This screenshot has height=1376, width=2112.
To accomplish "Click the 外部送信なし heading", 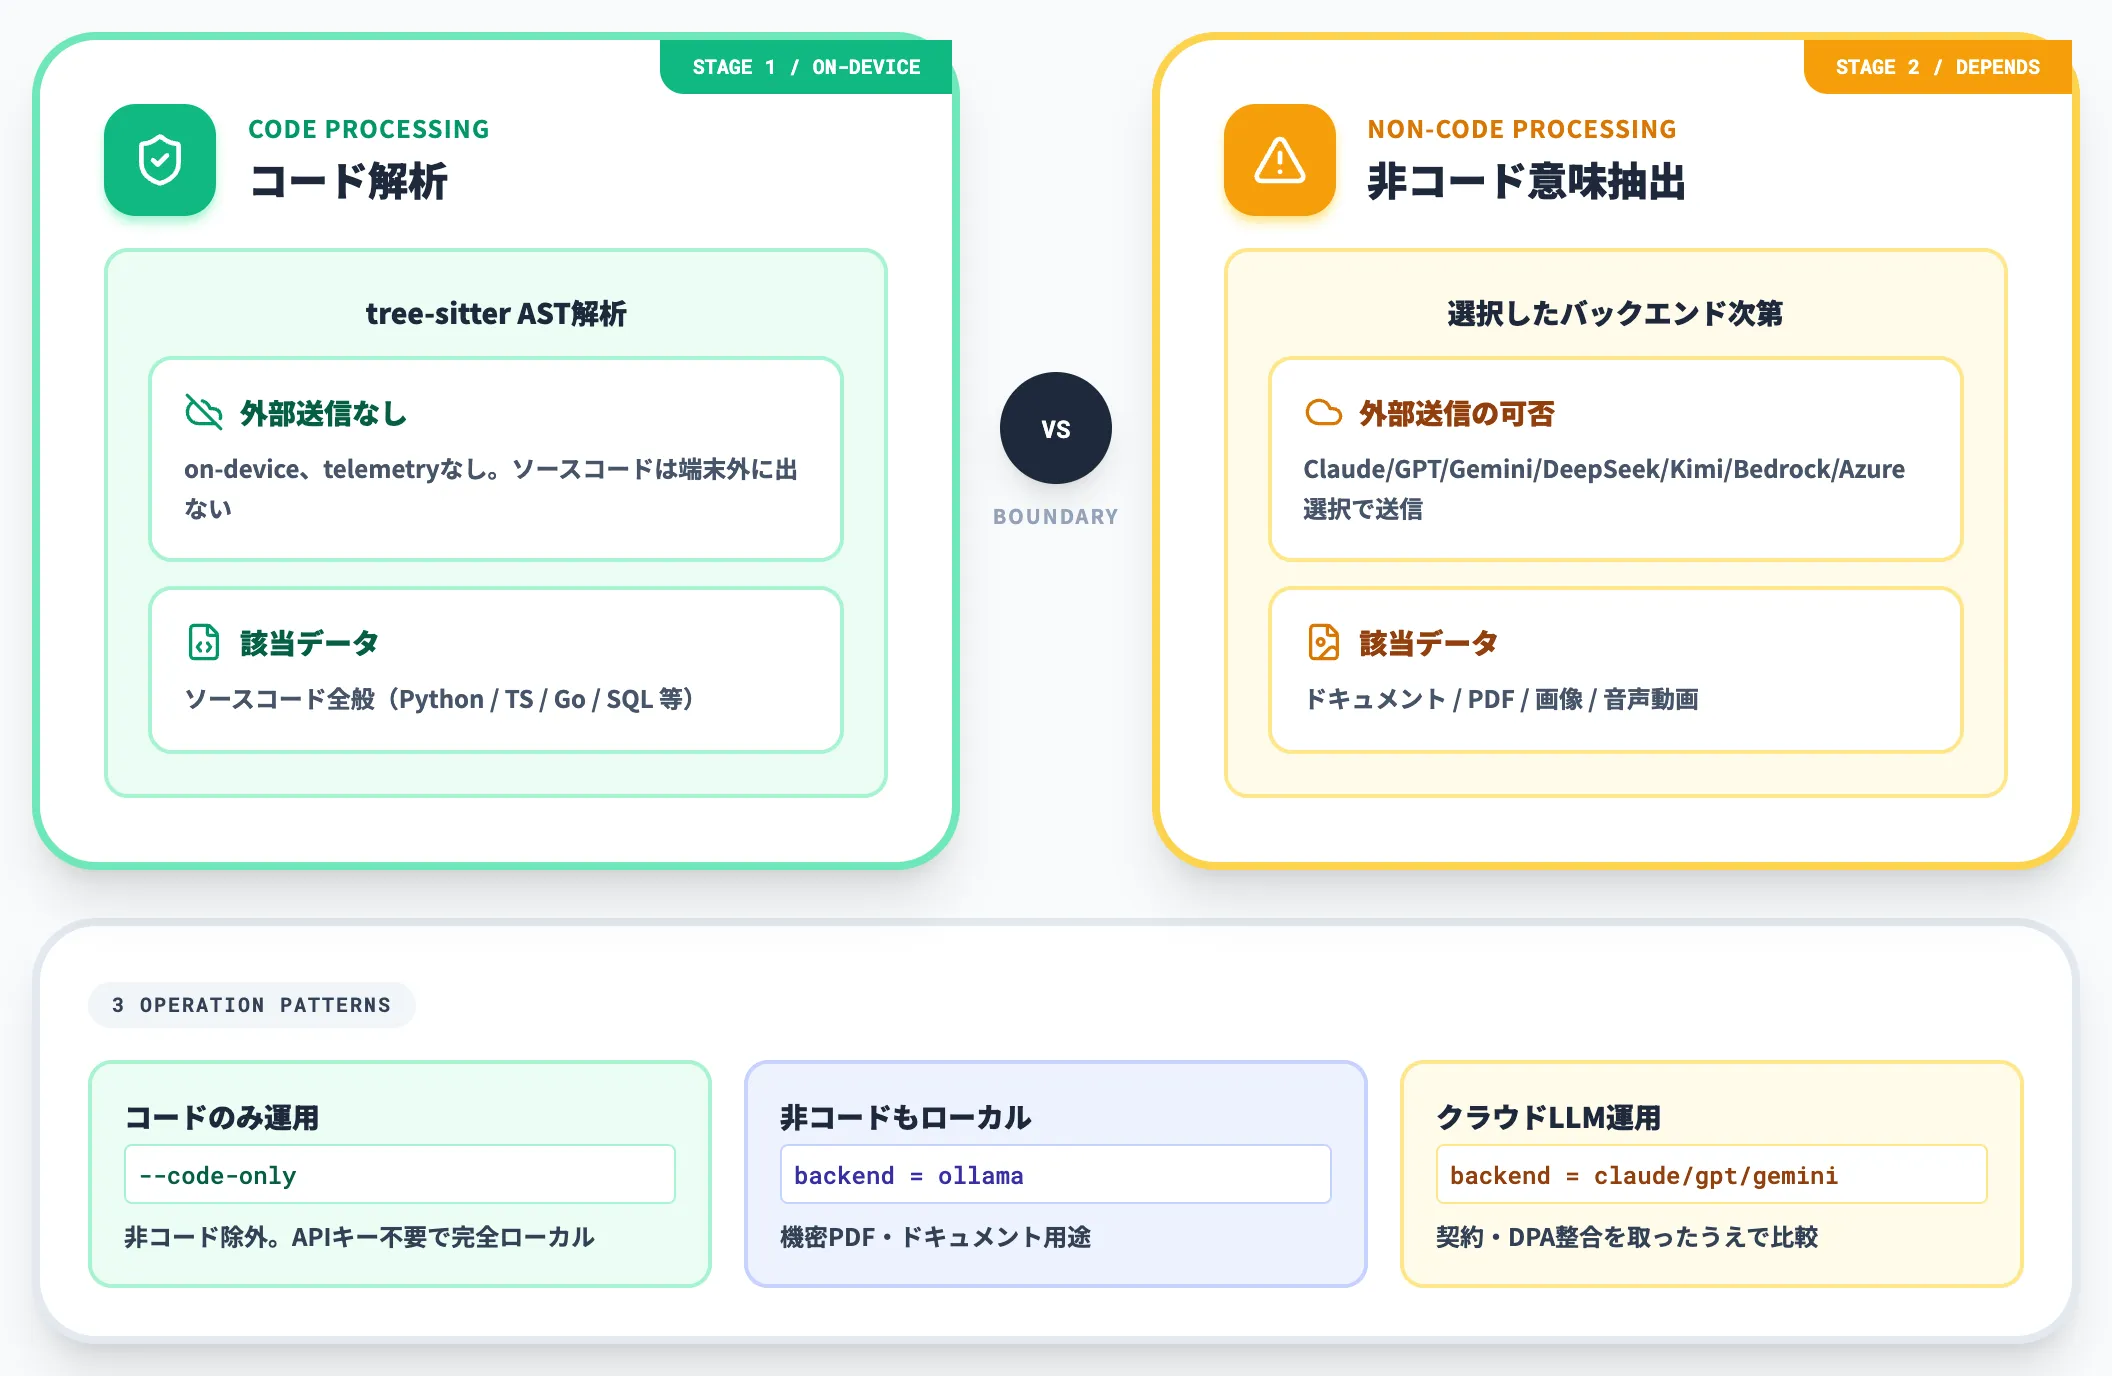I will (324, 413).
